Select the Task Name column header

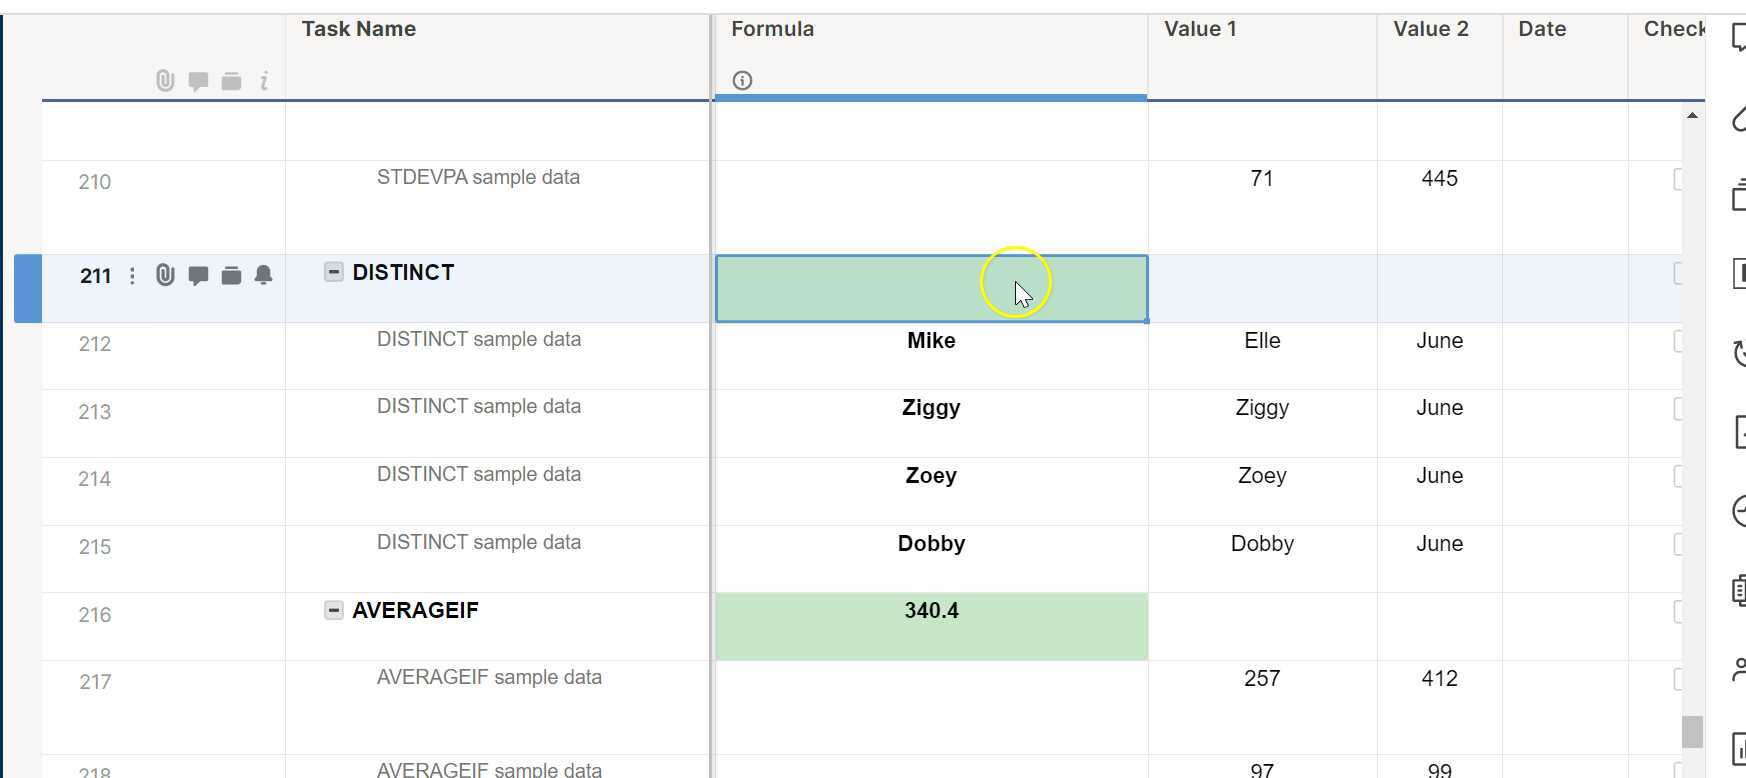359,29
